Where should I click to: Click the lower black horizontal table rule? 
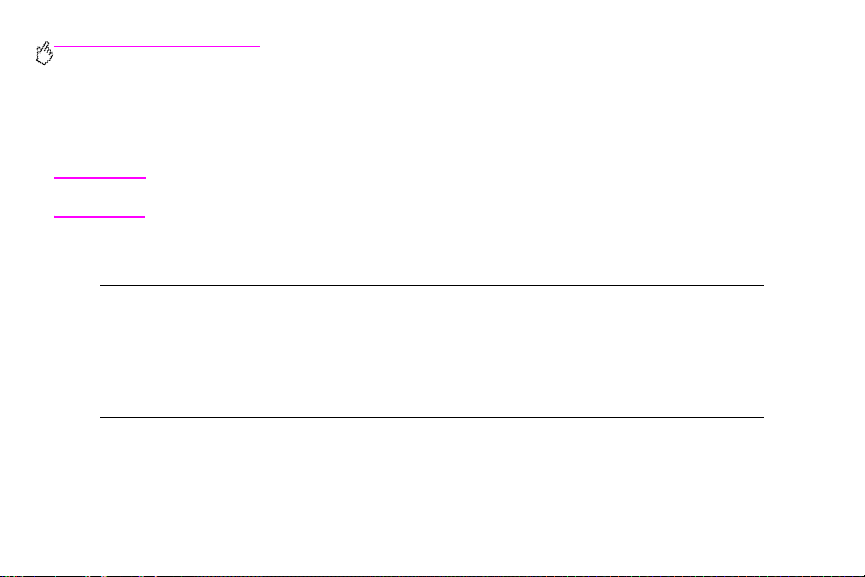click(x=431, y=417)
